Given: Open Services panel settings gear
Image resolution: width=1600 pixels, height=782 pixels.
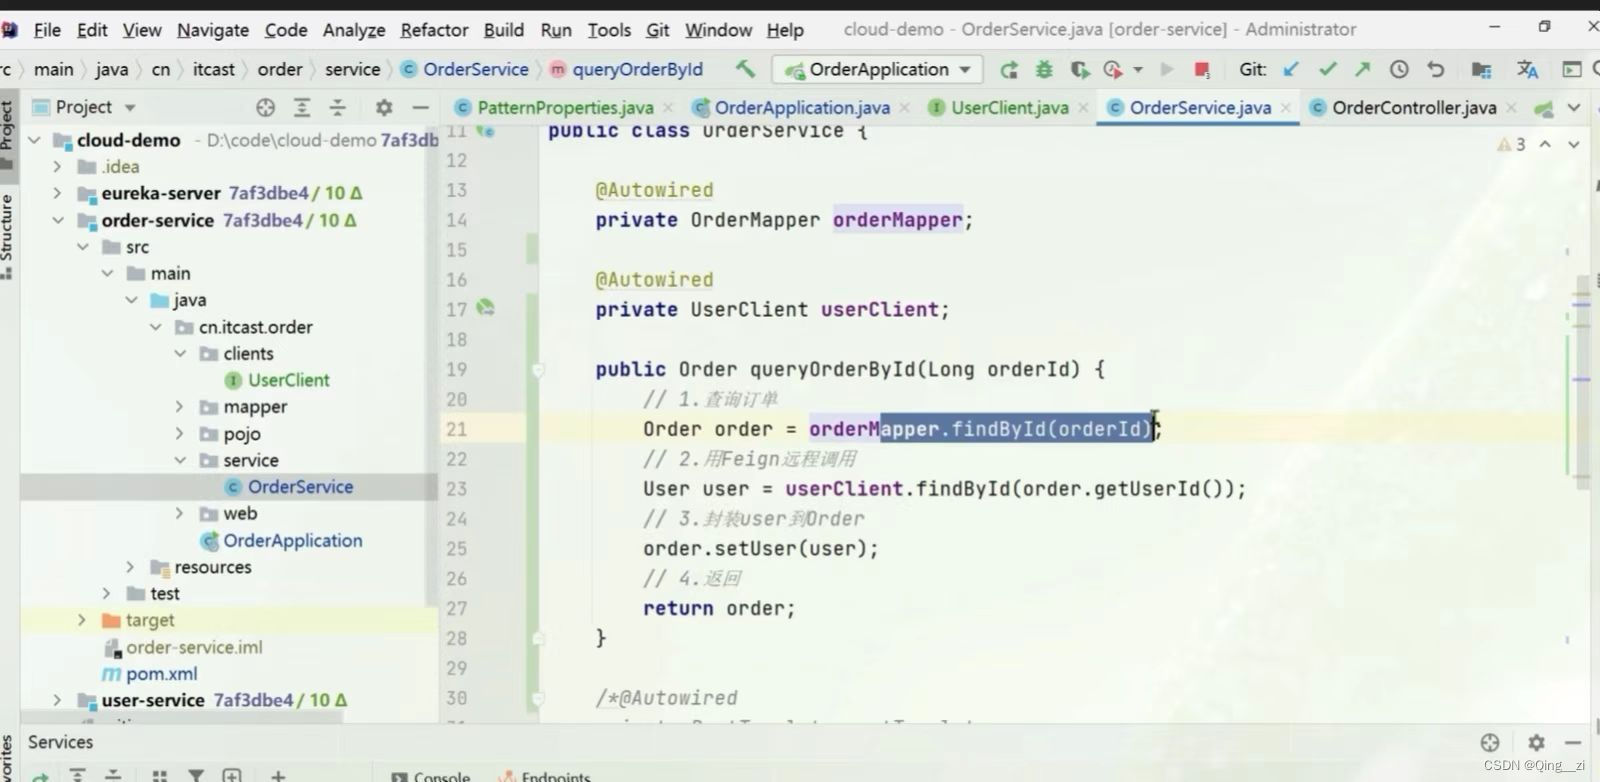Looking at the screenshot, I should tap(1536, 742).
